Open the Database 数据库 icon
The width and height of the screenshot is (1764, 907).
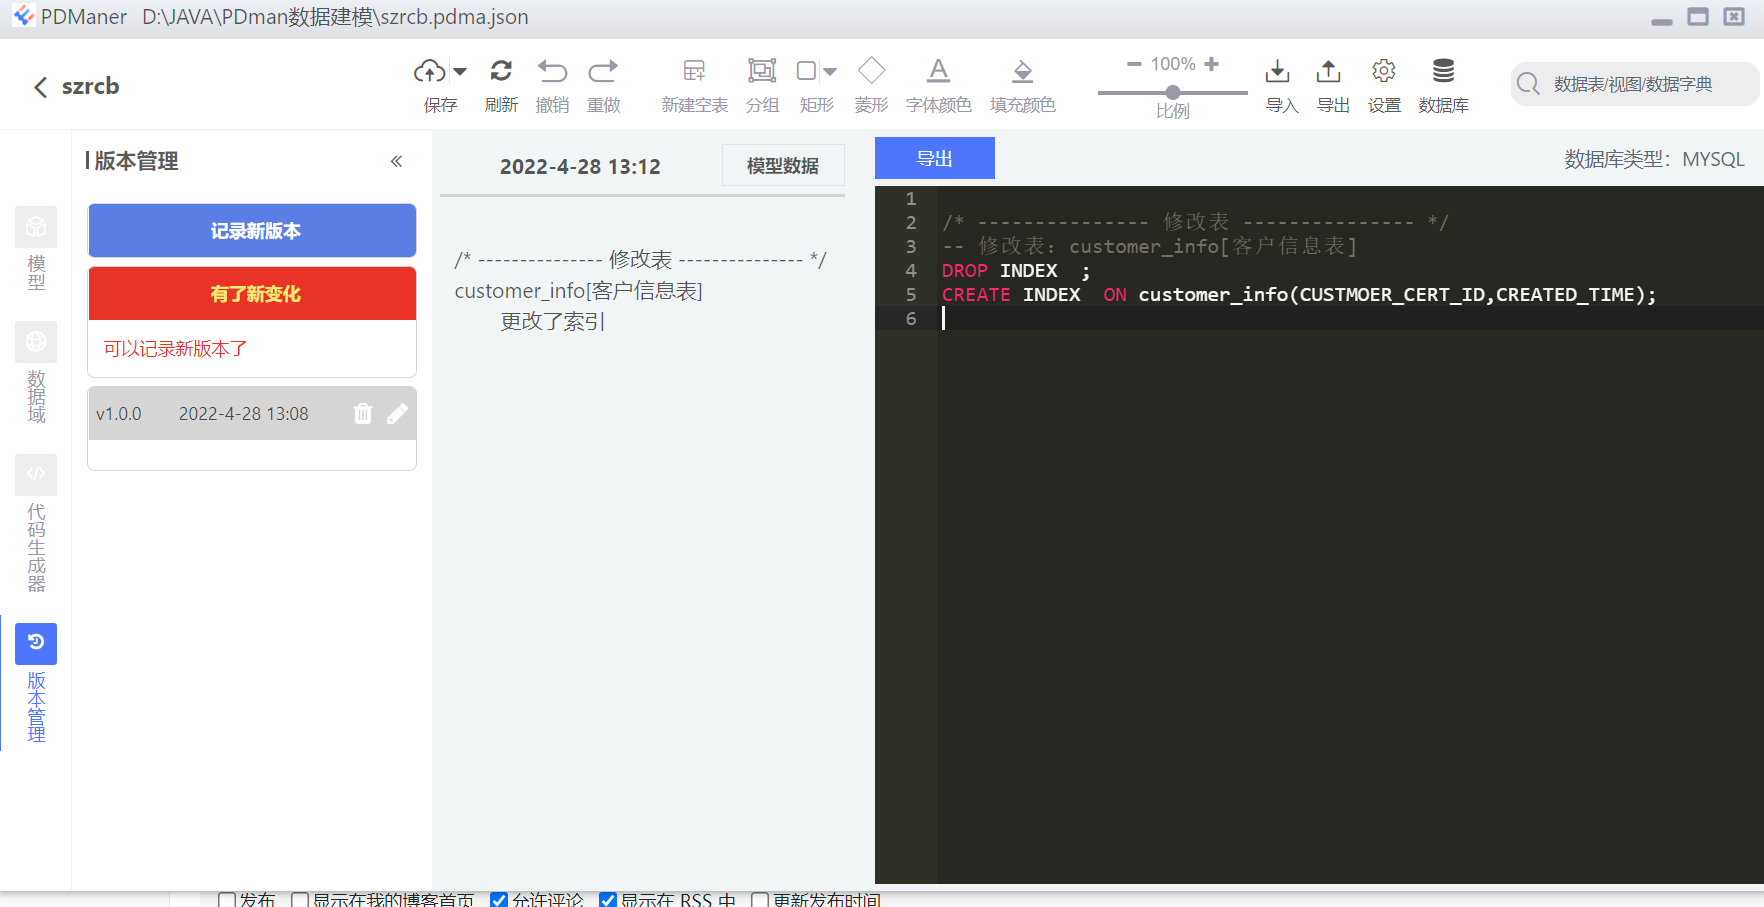click(x=1443, y=71)
